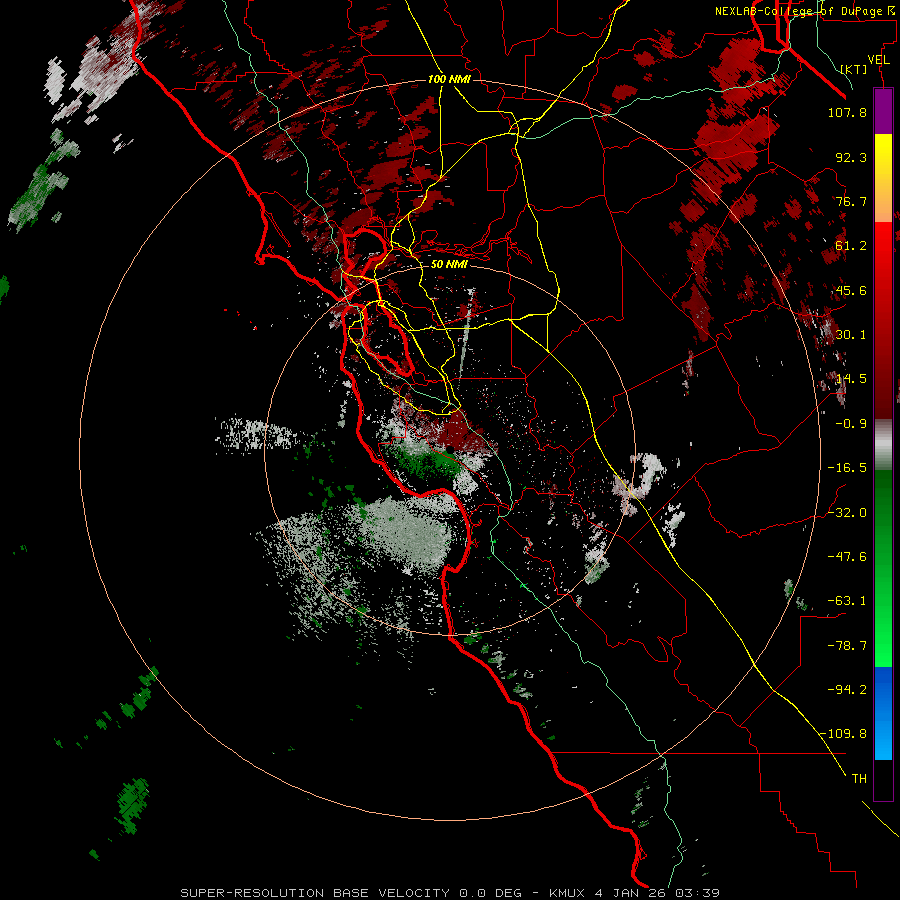Select the 107.8 value on velocity scale

pyautogui.click(x=847, y=112)
